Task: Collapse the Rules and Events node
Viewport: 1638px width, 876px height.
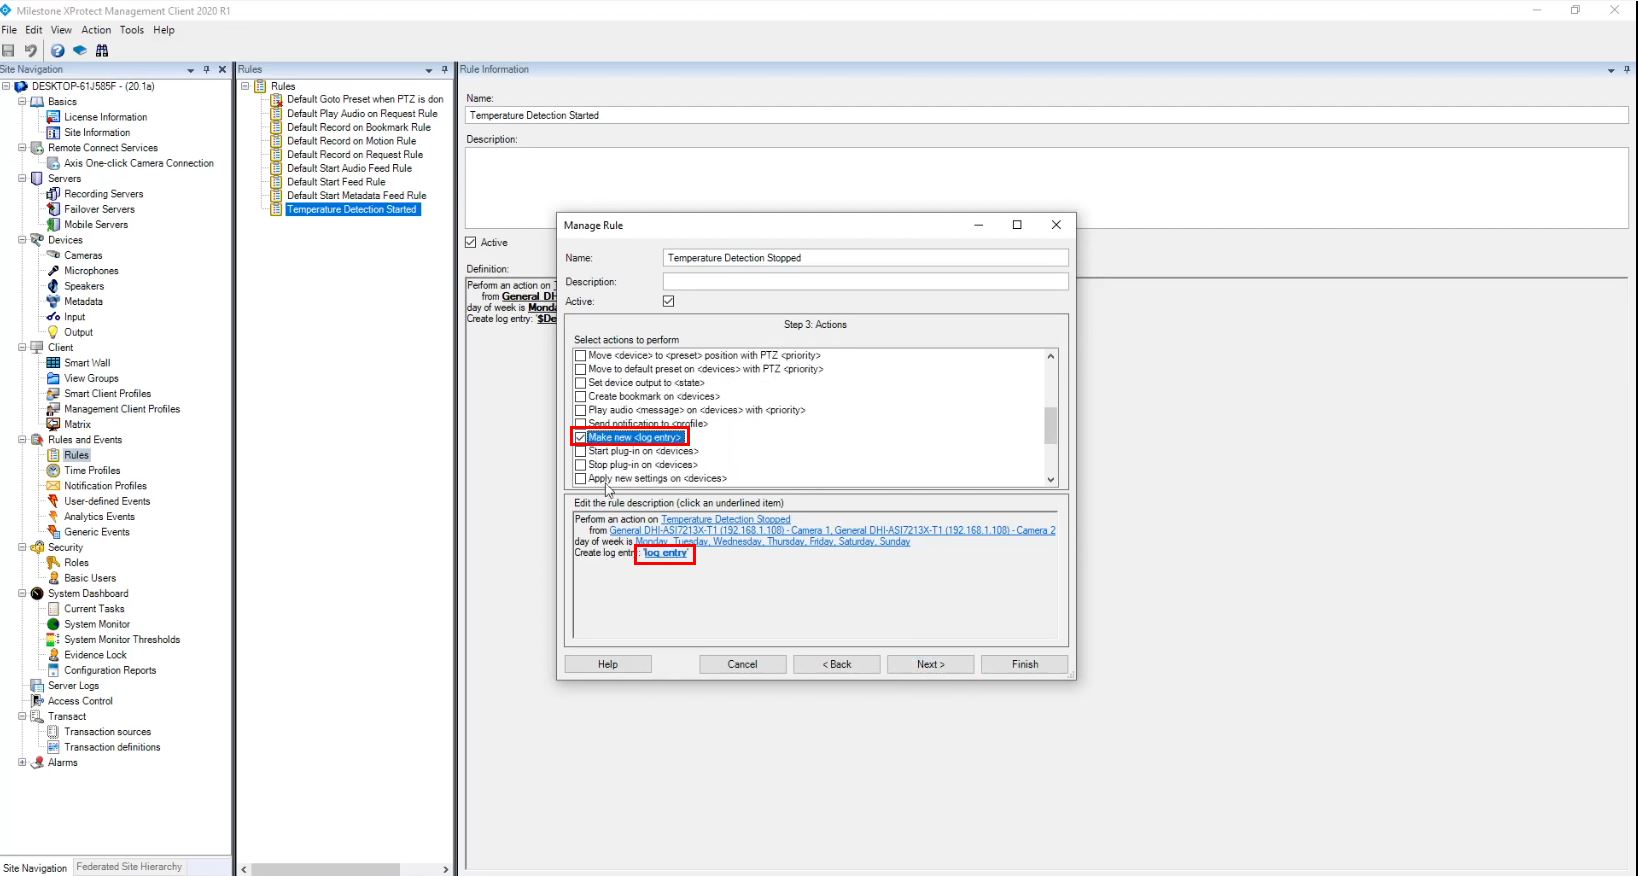Action: [x=22, y=440]
